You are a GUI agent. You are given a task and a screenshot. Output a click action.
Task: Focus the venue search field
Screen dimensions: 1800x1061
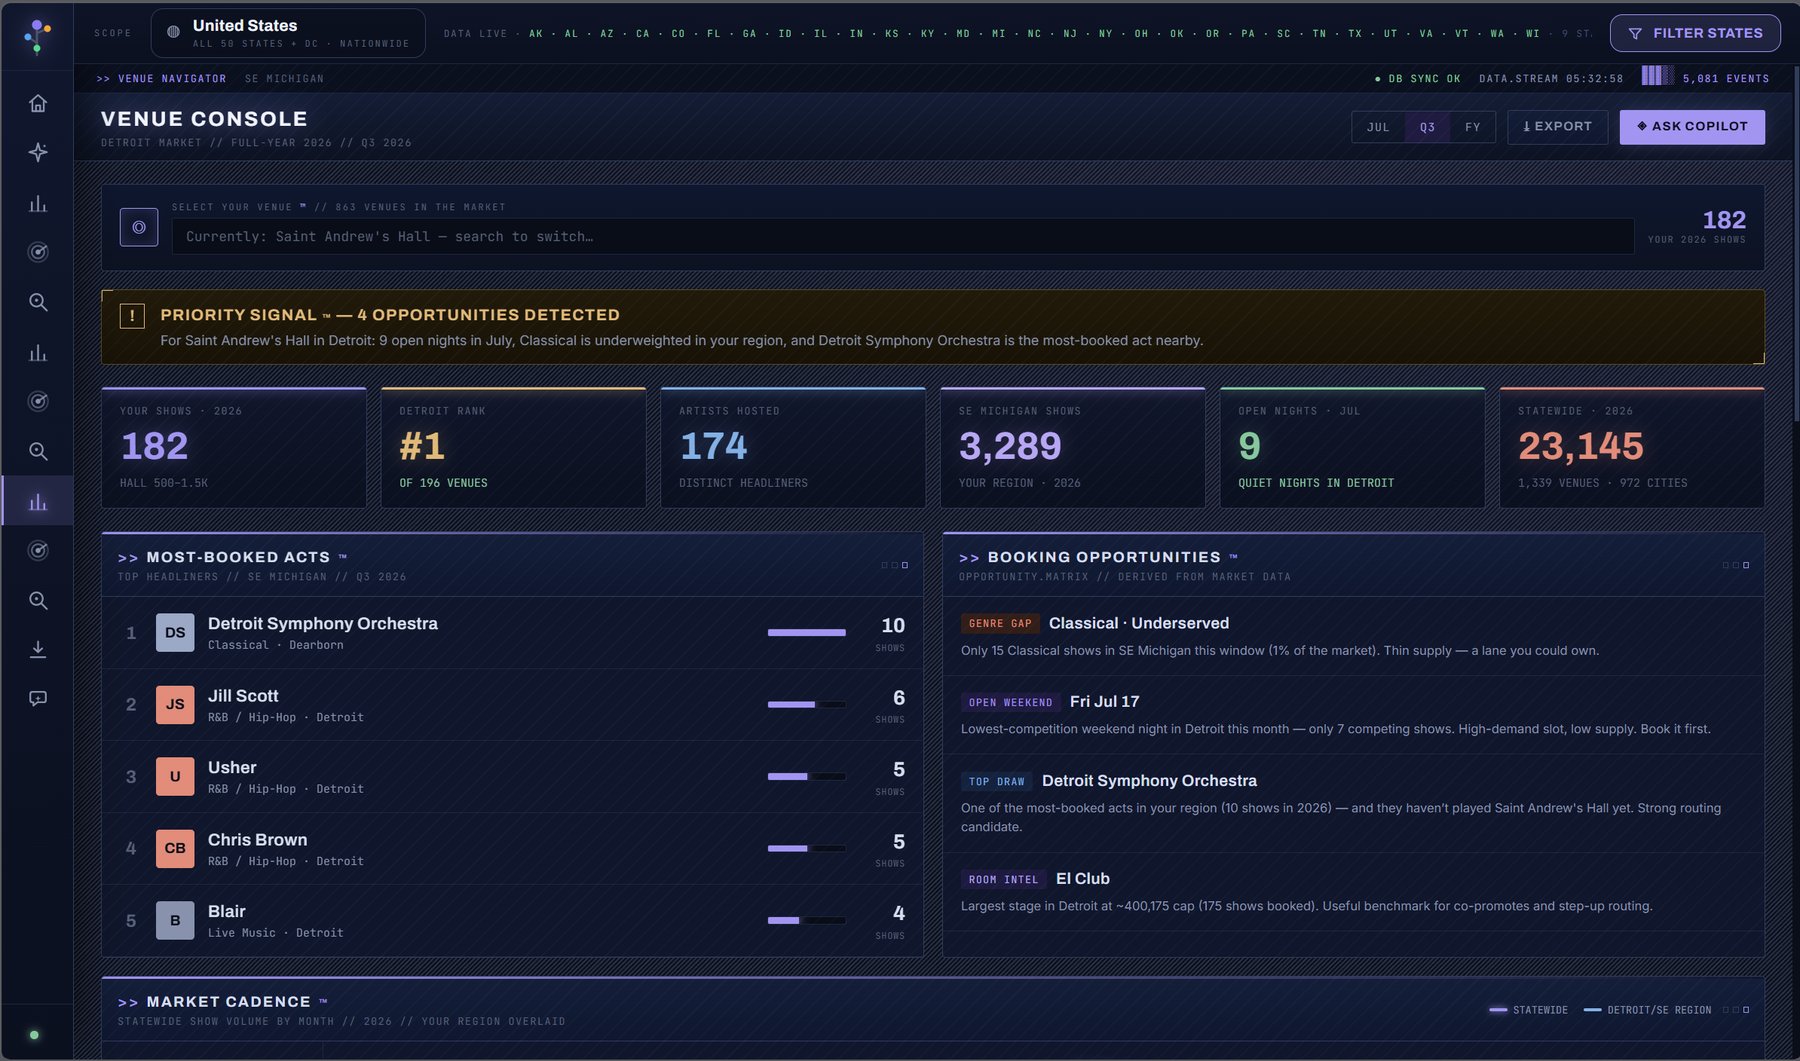(x=903, y=237)
